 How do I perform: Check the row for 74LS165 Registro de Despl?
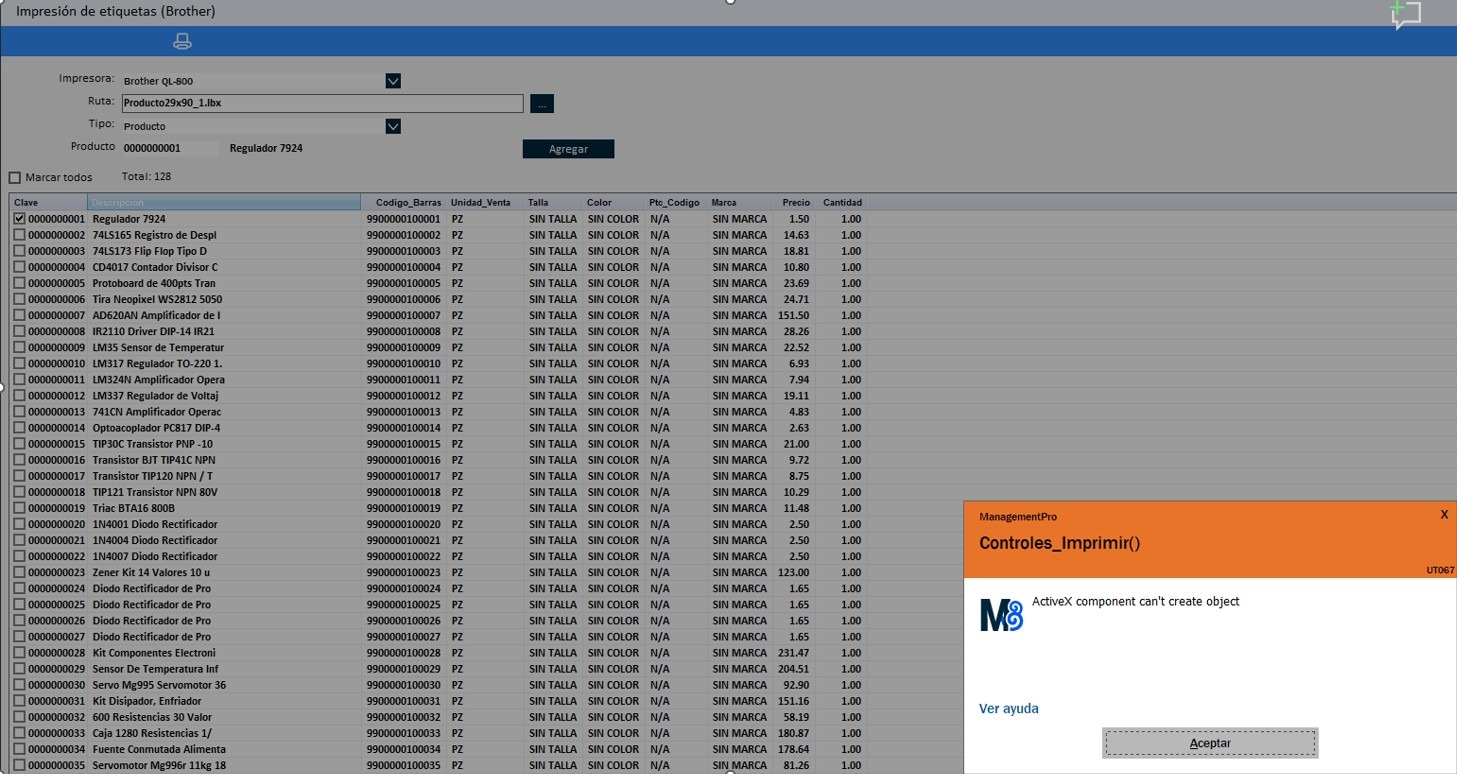coord(19,235)
